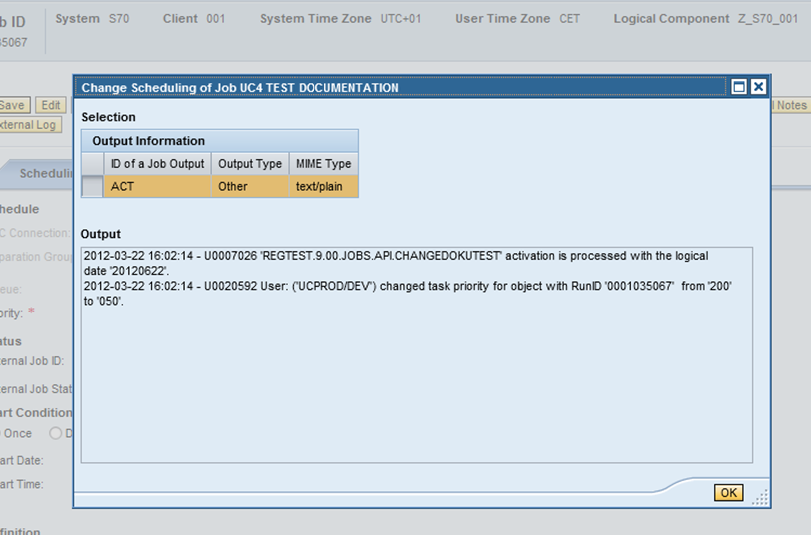Sort by 'Output Type' column header

coord(250,163)
